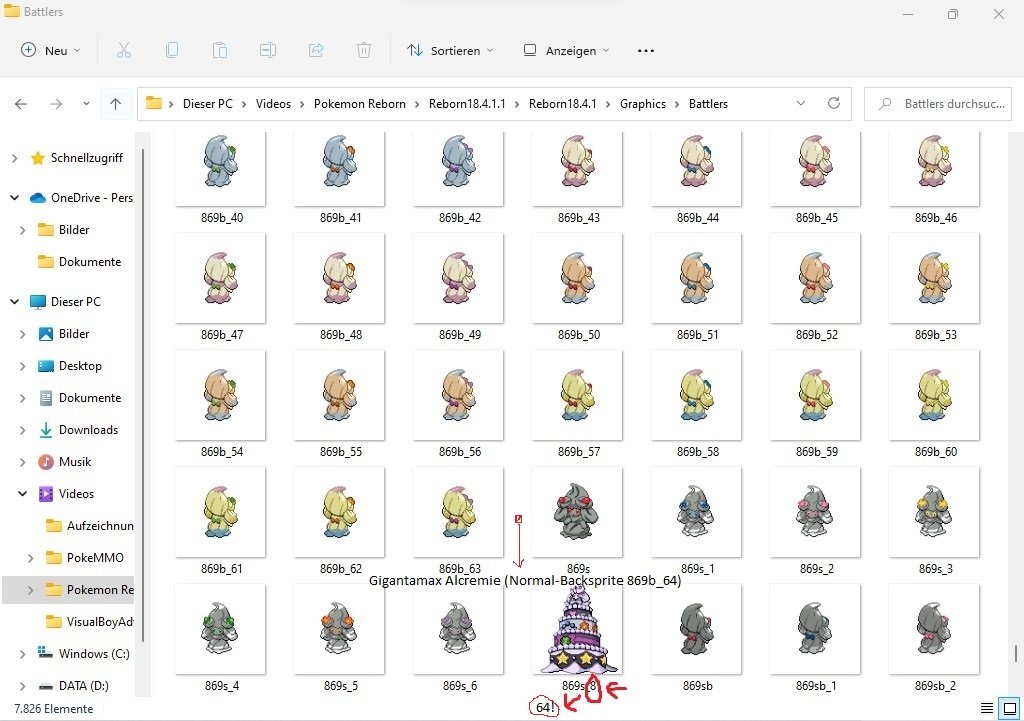Select the 869sb_2 sprite thumbnail
Viewport: 1024px width, 721px height.
click(x=935, y=629)
